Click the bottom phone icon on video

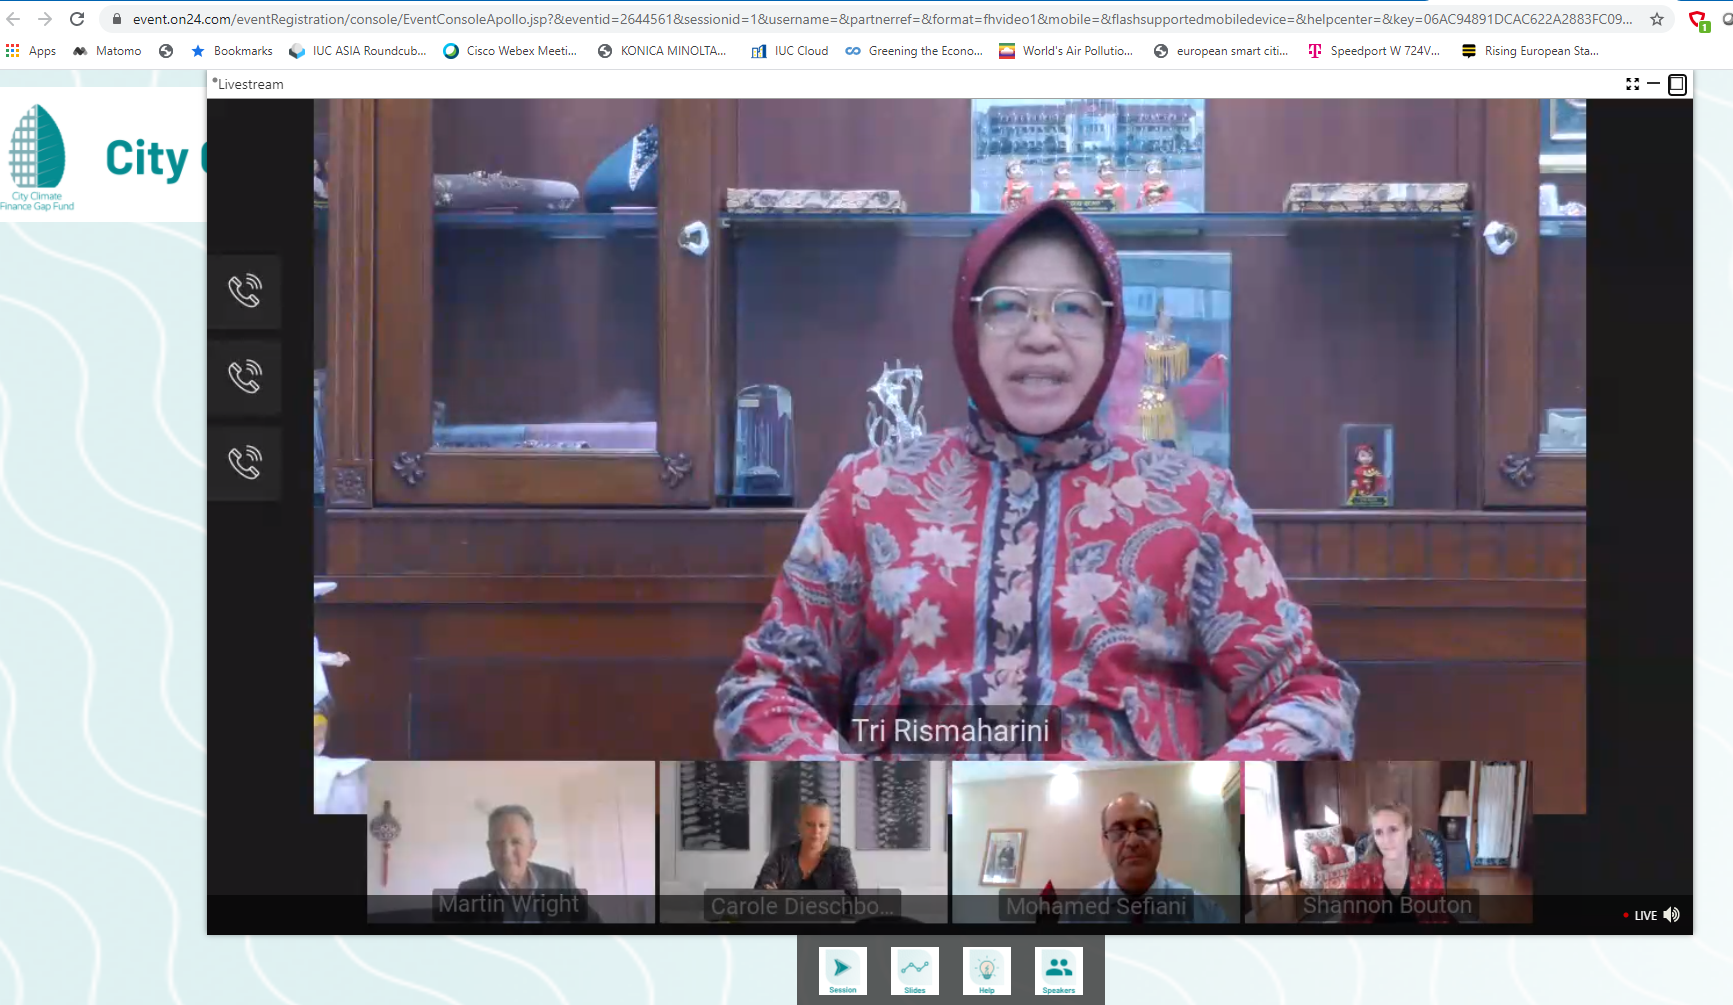pos(245,463)
